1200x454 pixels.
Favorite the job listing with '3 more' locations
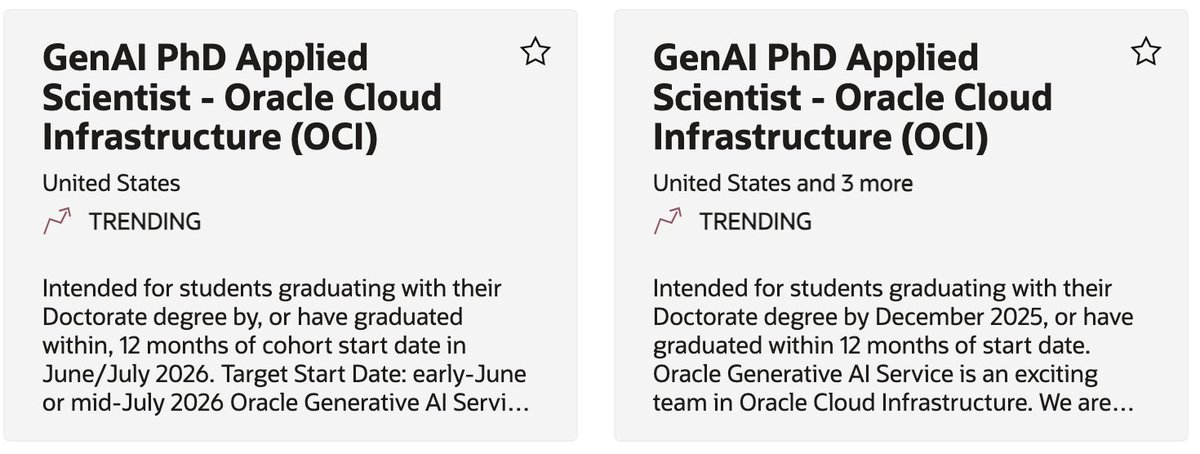[x=1145, y=51]
